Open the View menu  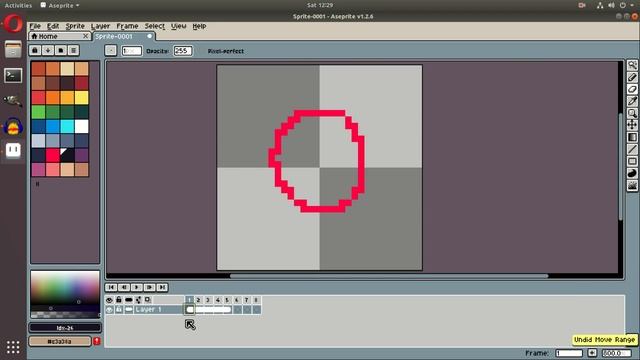178,26
